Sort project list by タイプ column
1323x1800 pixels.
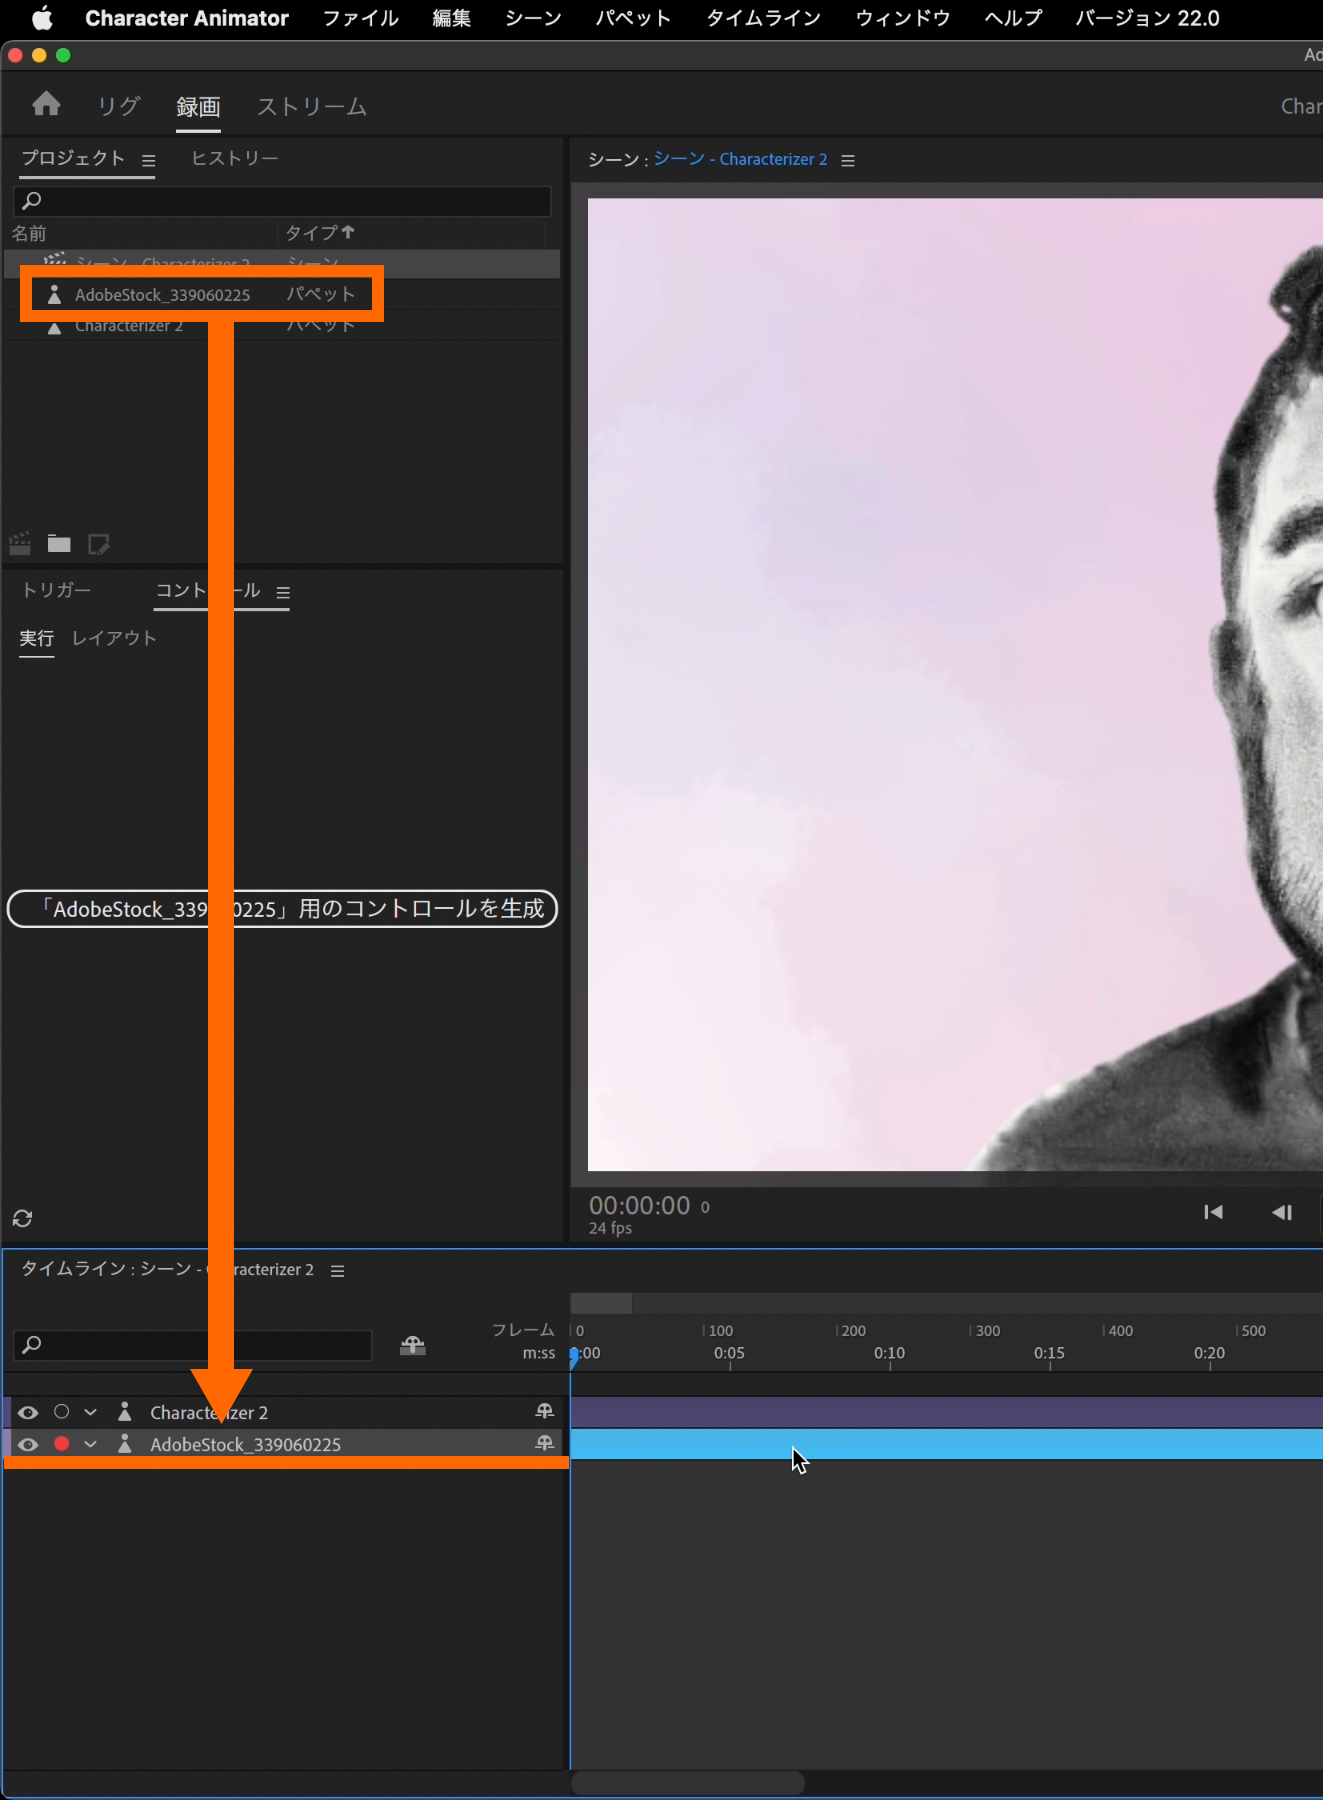[x=311, y=233]
